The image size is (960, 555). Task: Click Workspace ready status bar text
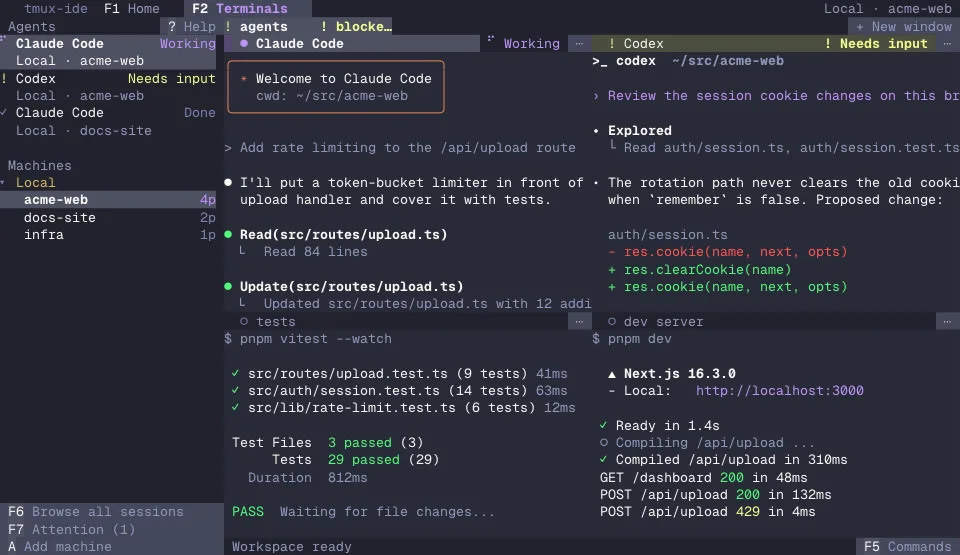[291, 546]
